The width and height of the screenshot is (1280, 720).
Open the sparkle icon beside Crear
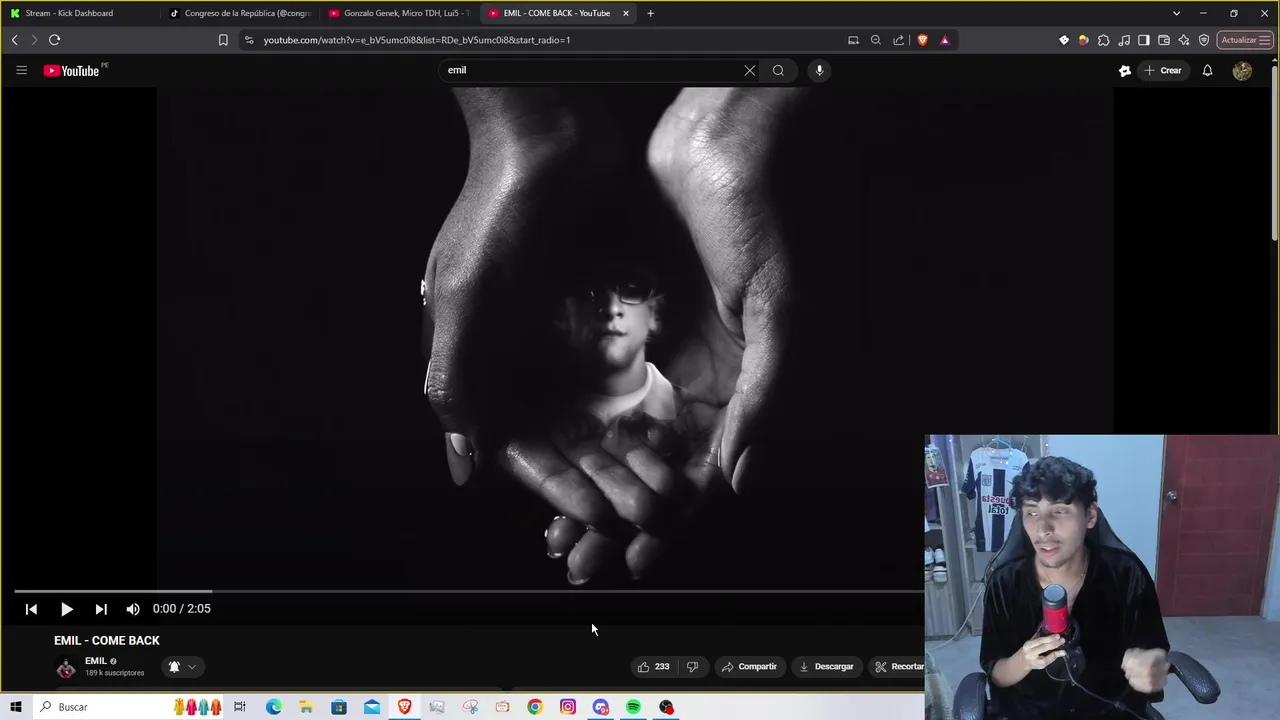[1125, 70]
